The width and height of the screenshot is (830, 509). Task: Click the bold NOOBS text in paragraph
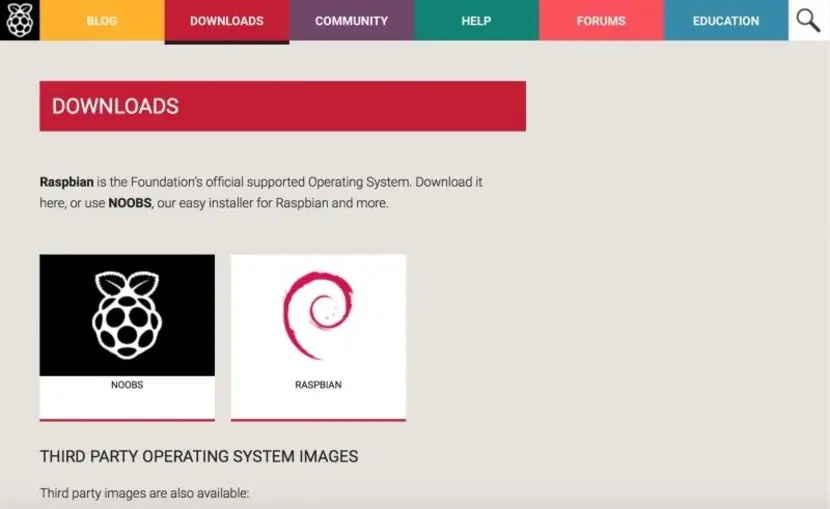click(x=130, y=203)
